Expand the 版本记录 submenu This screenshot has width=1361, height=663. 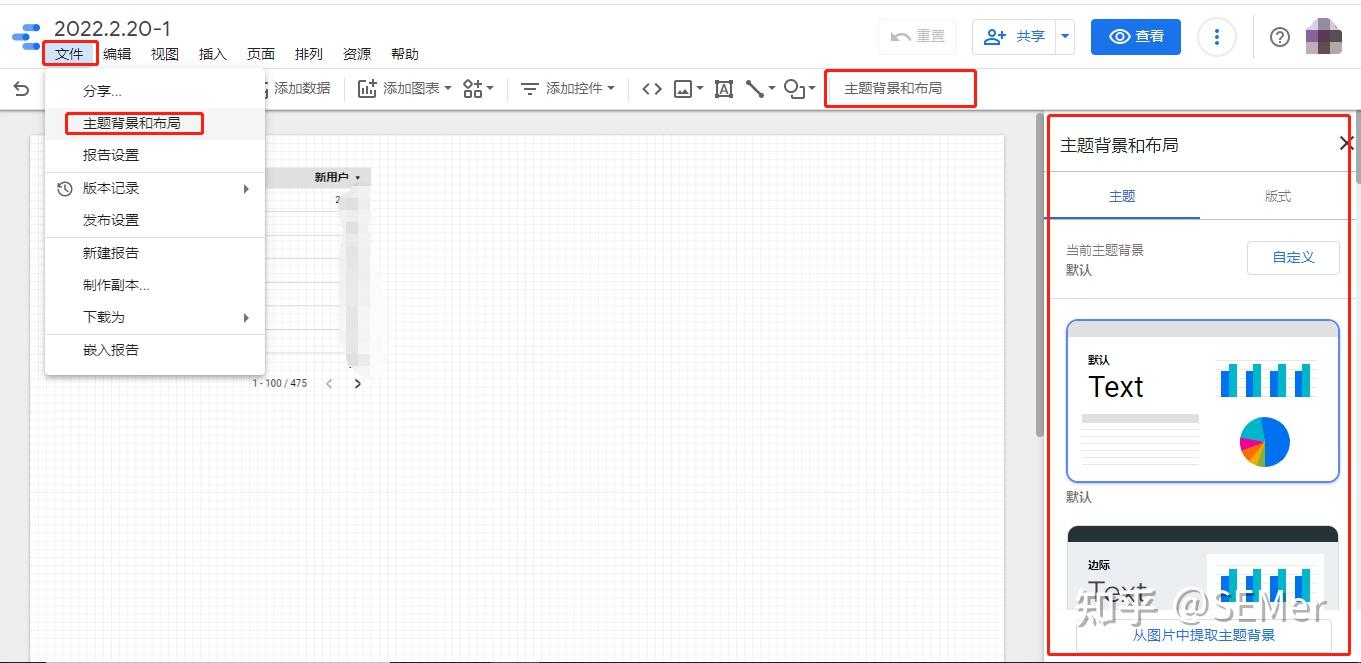point(112,187)
